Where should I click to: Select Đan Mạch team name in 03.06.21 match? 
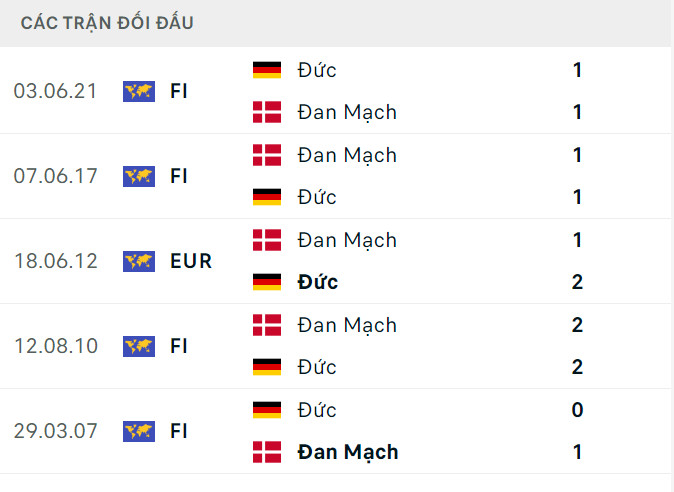click(347, 112)
